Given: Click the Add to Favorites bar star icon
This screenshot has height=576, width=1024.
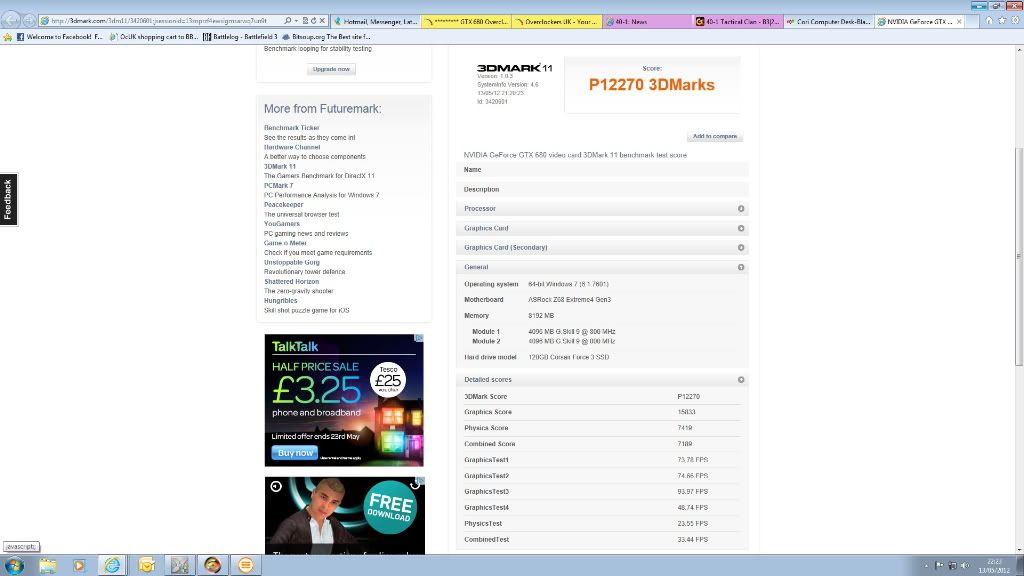Looking at the screenshot, I should 8,37.
